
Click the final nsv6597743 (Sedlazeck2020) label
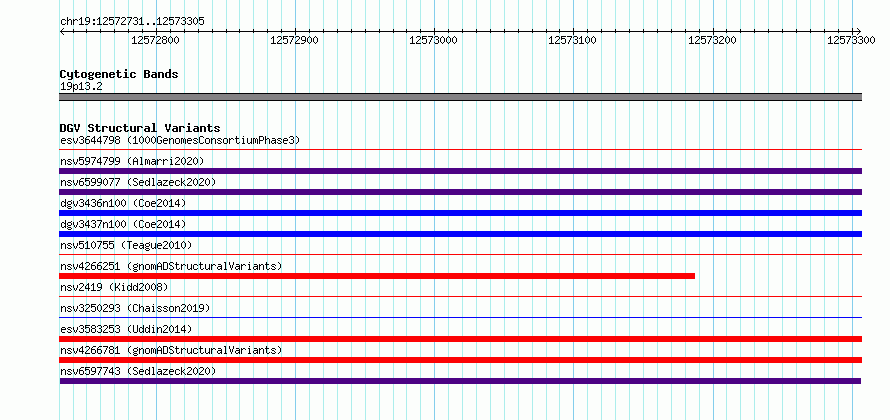(138, 371)
